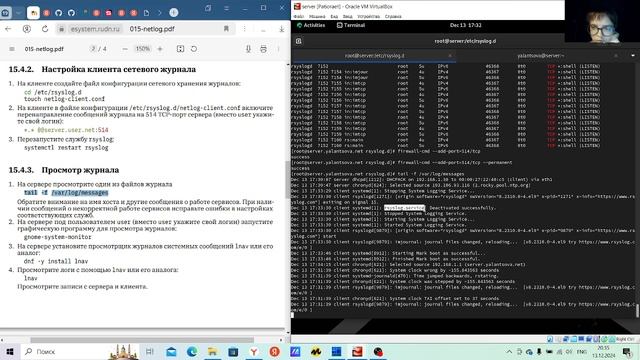This screenshot has height=360, width=640.
Task: Open Windows notification center
Action: click(x=627, y=351)
